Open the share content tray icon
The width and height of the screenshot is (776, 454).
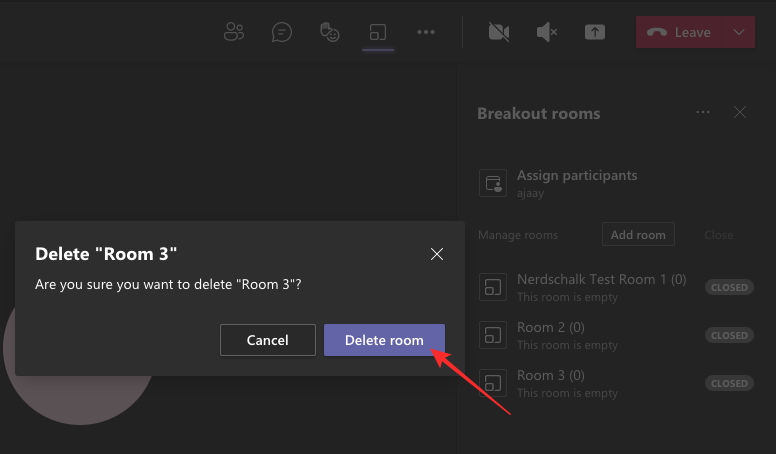pyautogui.click(x=595, y=32)
